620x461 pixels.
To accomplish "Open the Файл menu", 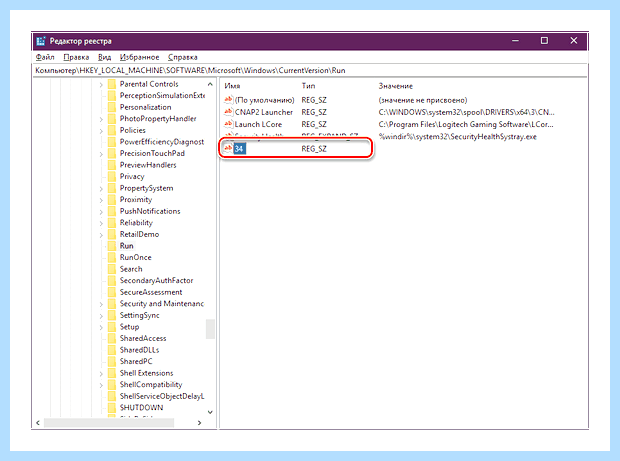I will 45,57.
